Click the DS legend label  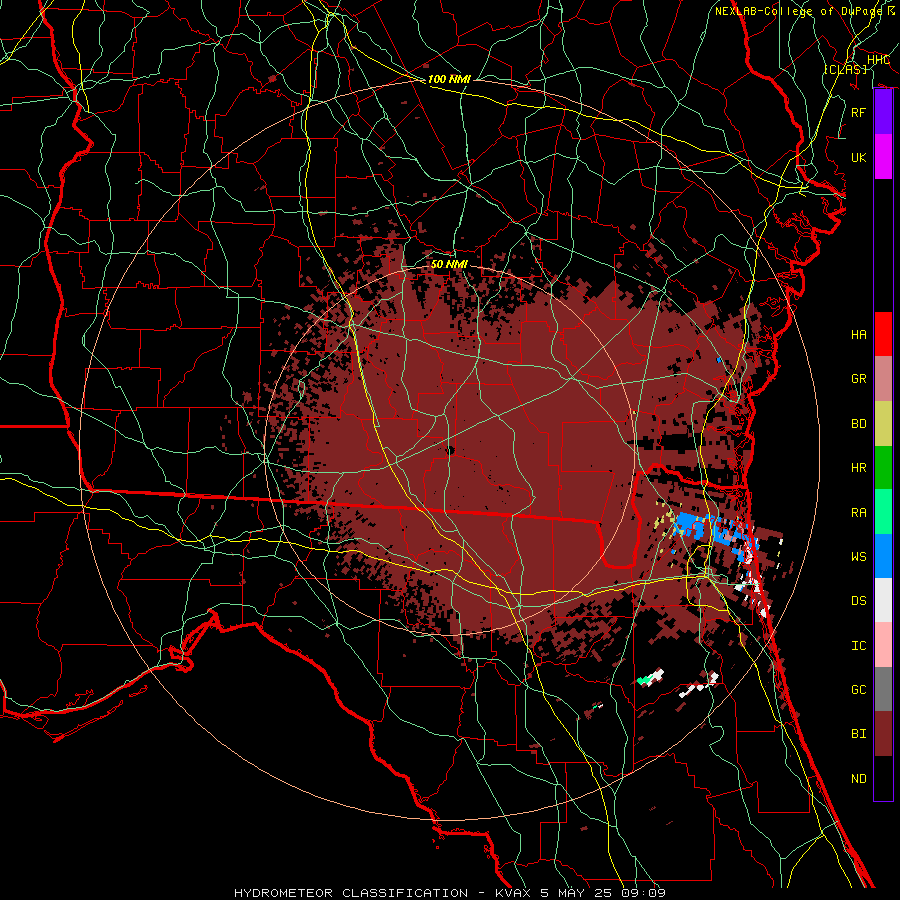(858, 601)
